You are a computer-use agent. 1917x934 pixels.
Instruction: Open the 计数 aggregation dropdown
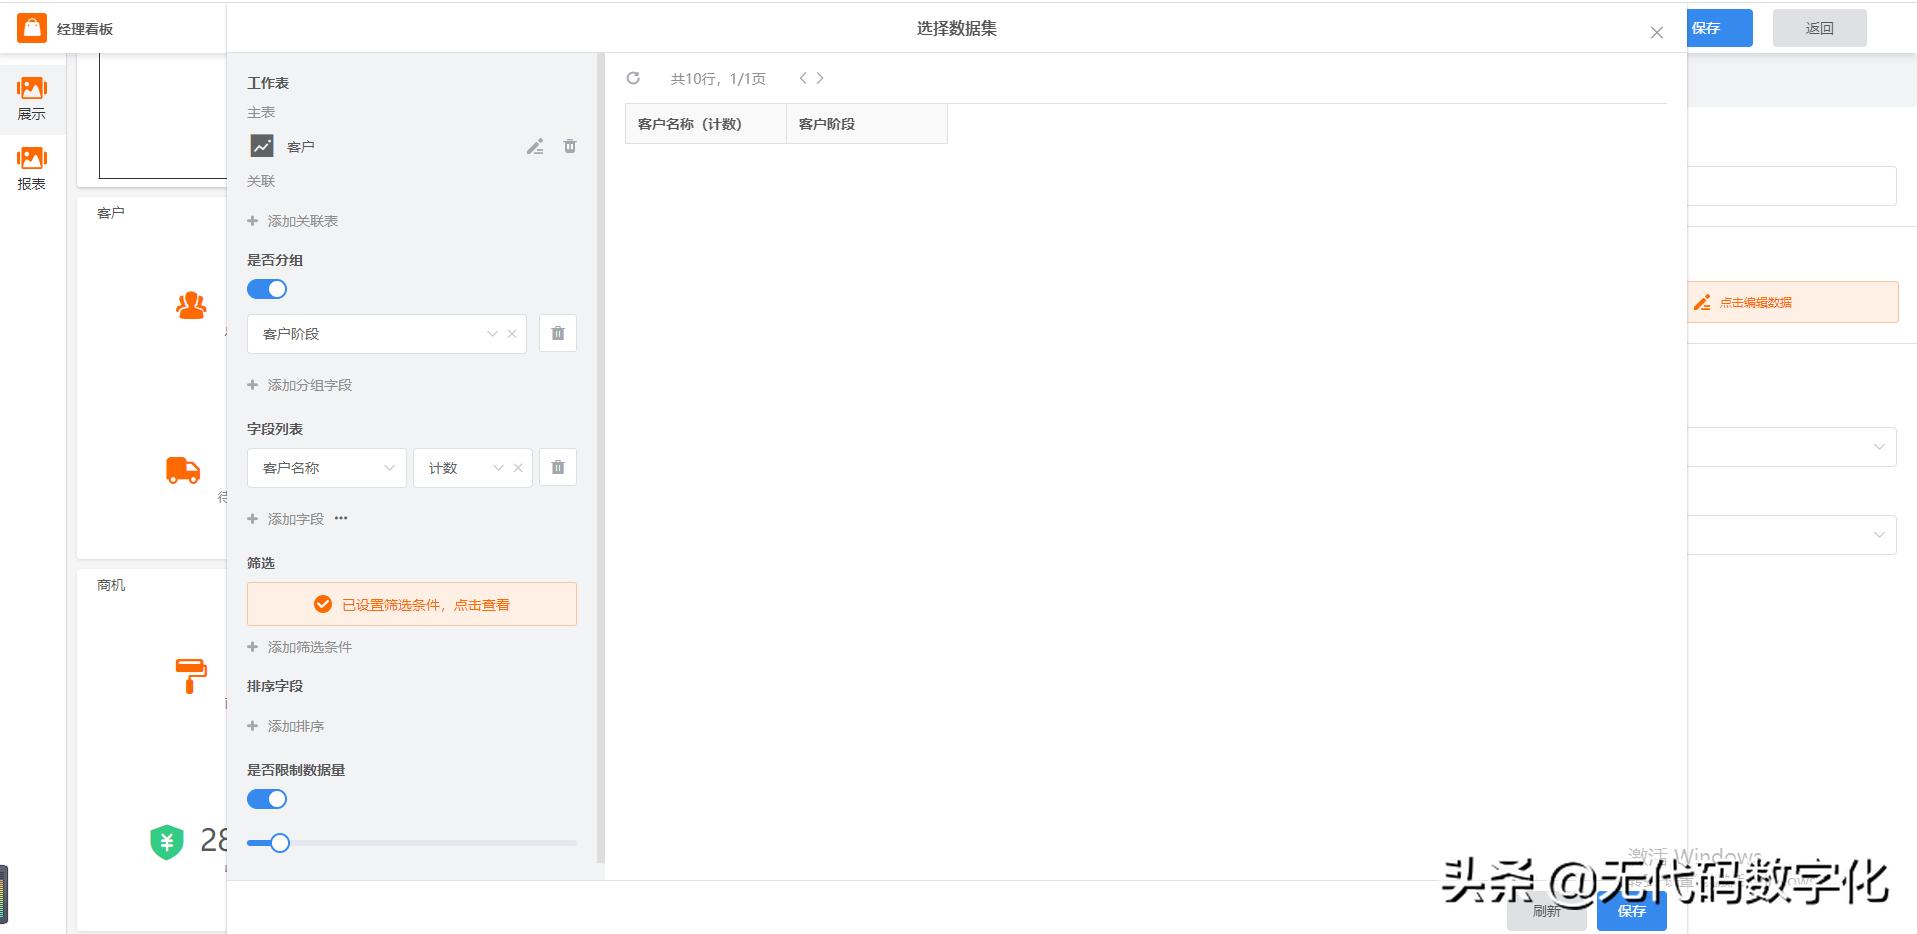click(497, 467)
